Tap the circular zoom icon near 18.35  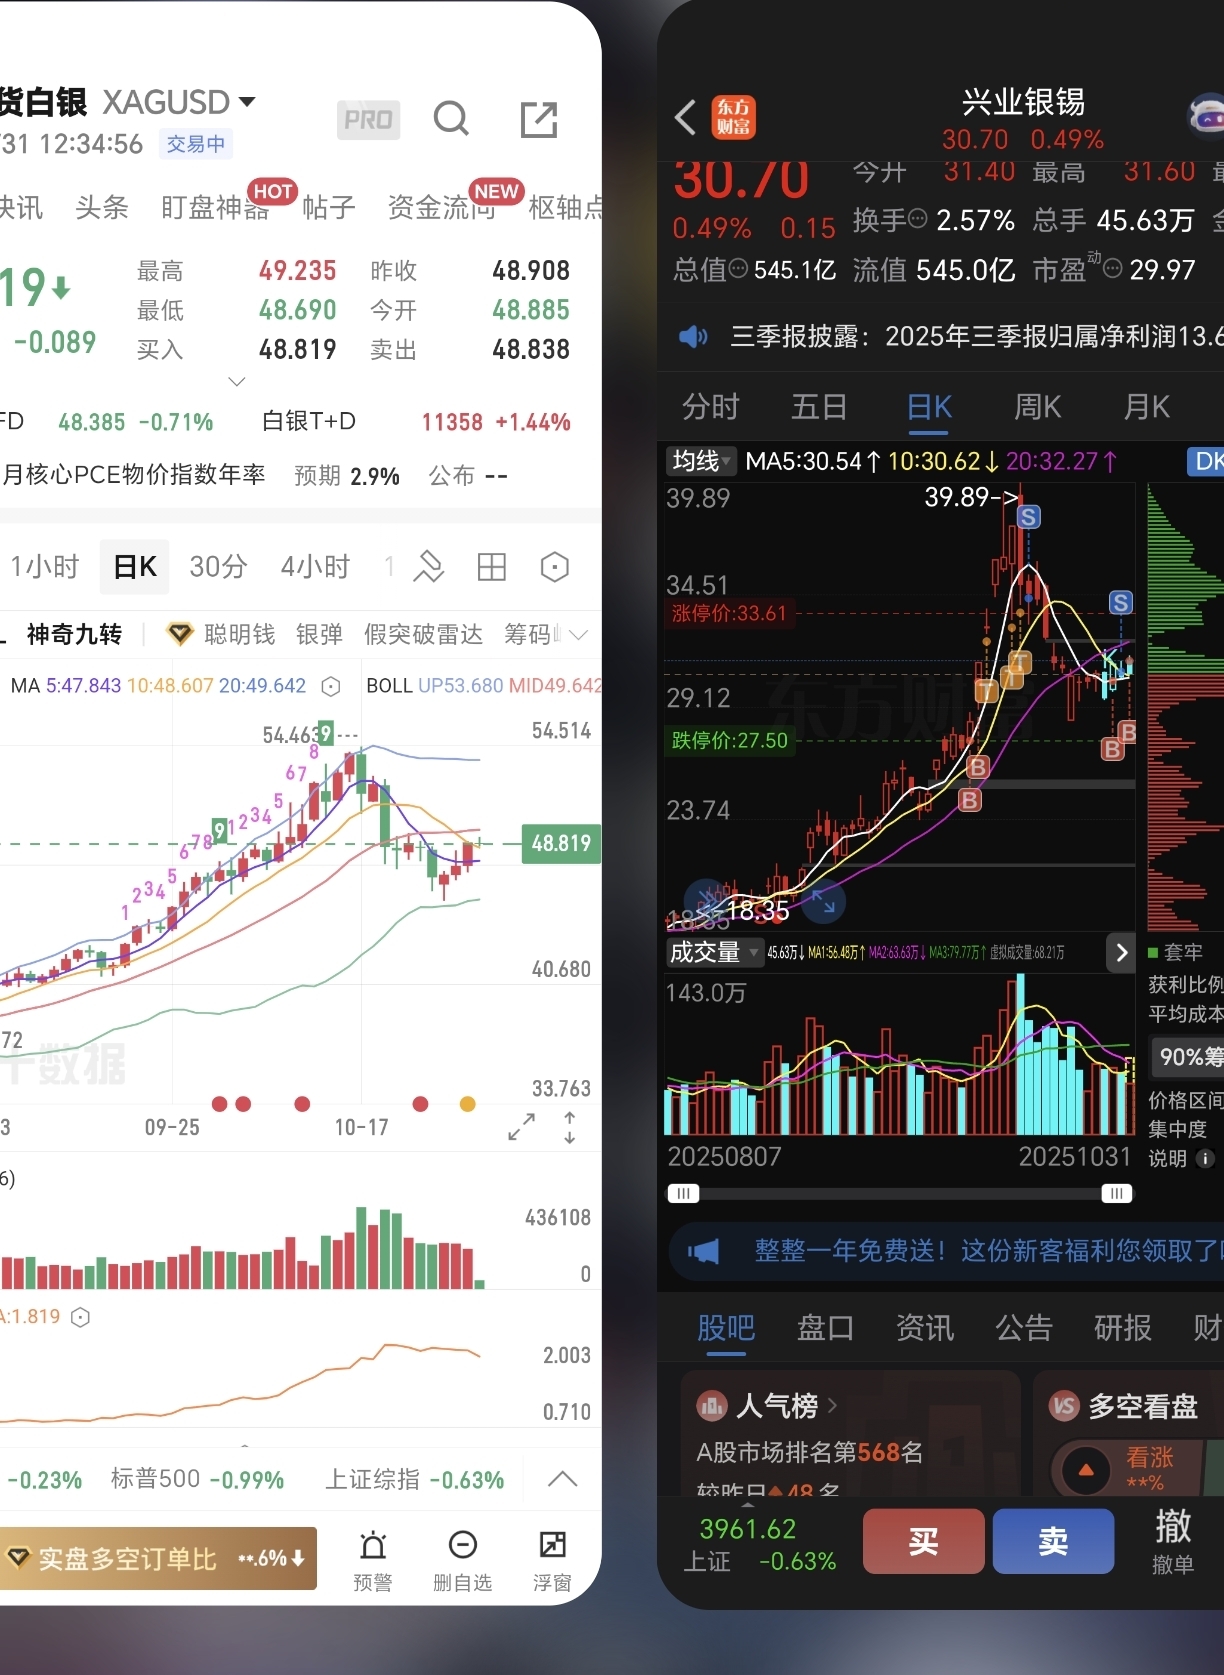[823, 901]
